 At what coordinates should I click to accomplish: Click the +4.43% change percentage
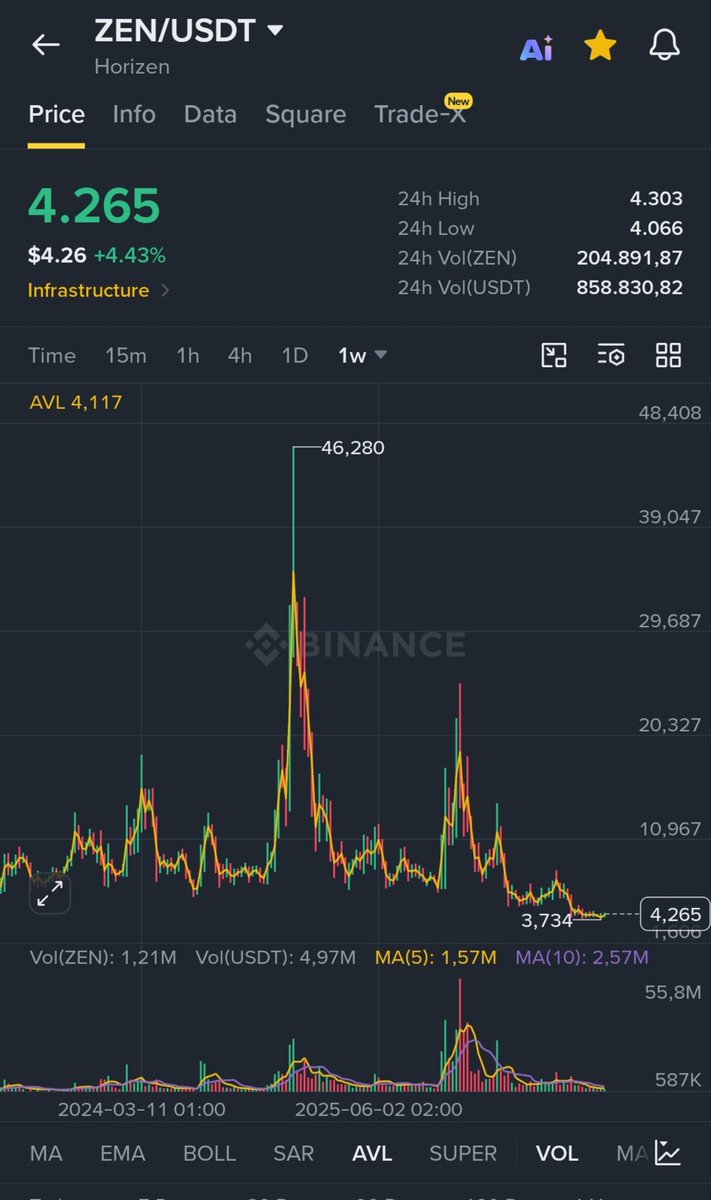pyautogui.click(x=130, y=256)
